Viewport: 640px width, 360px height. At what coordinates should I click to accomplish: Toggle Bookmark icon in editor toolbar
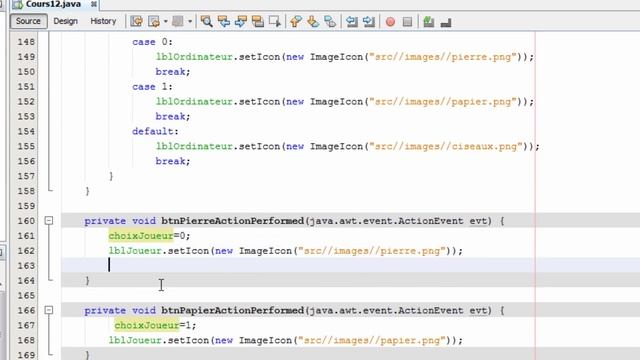pos(330,21)
